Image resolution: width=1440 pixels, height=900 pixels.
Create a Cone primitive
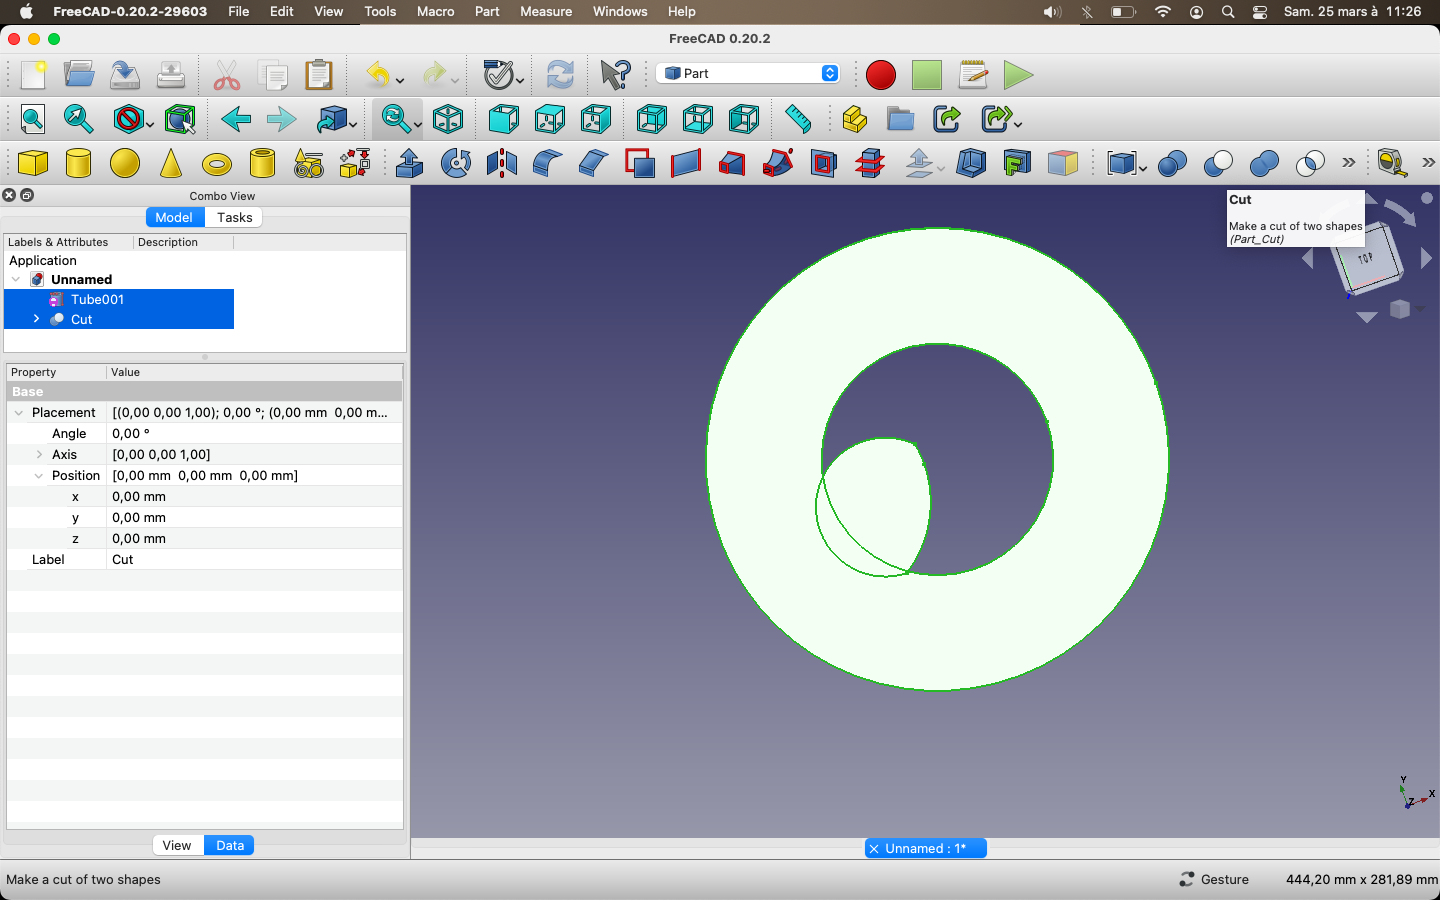[x=171, y=163]
